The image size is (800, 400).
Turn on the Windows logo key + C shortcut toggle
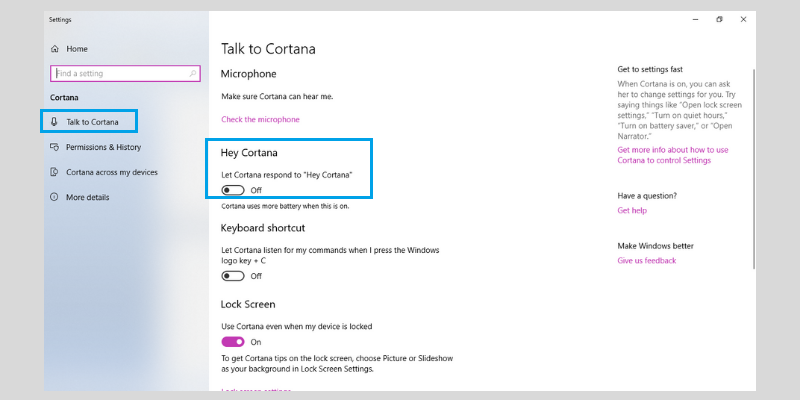point(233,276)
